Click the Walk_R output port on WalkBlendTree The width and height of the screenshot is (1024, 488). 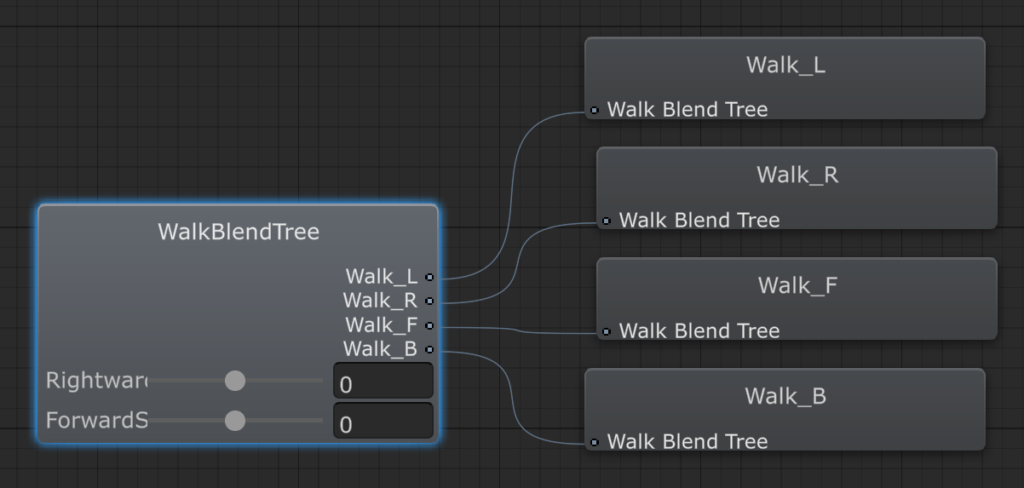coord(429,300)
